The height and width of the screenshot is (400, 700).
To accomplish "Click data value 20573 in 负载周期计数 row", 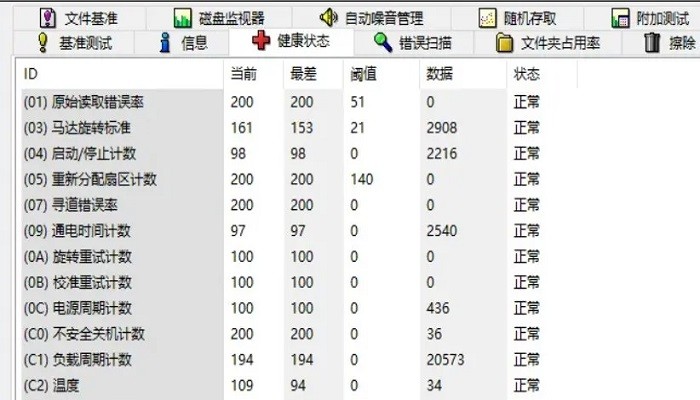I will click(x=446, y=360).
